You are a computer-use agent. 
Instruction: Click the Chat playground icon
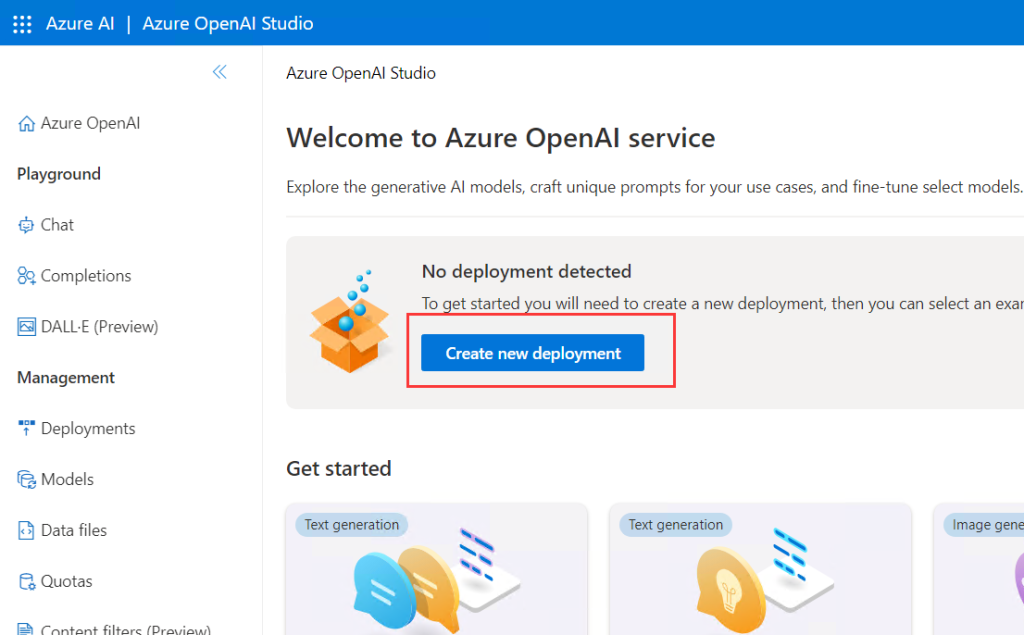coord(27,225)
